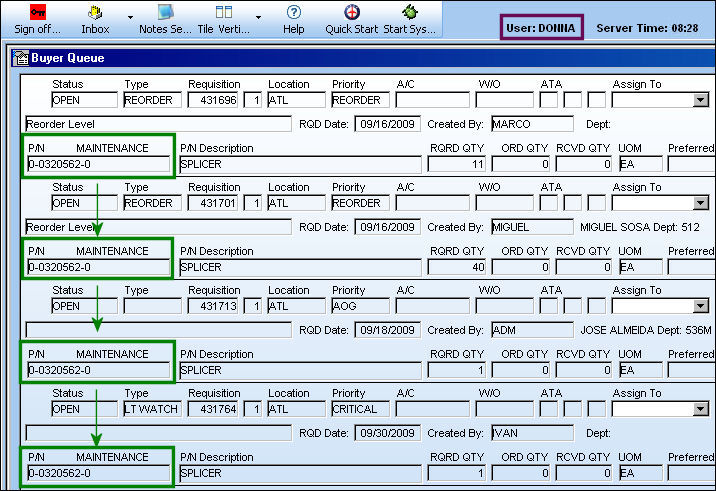
Task: Click the Server Time: 08:28 label
Action: tap(648, 28)
